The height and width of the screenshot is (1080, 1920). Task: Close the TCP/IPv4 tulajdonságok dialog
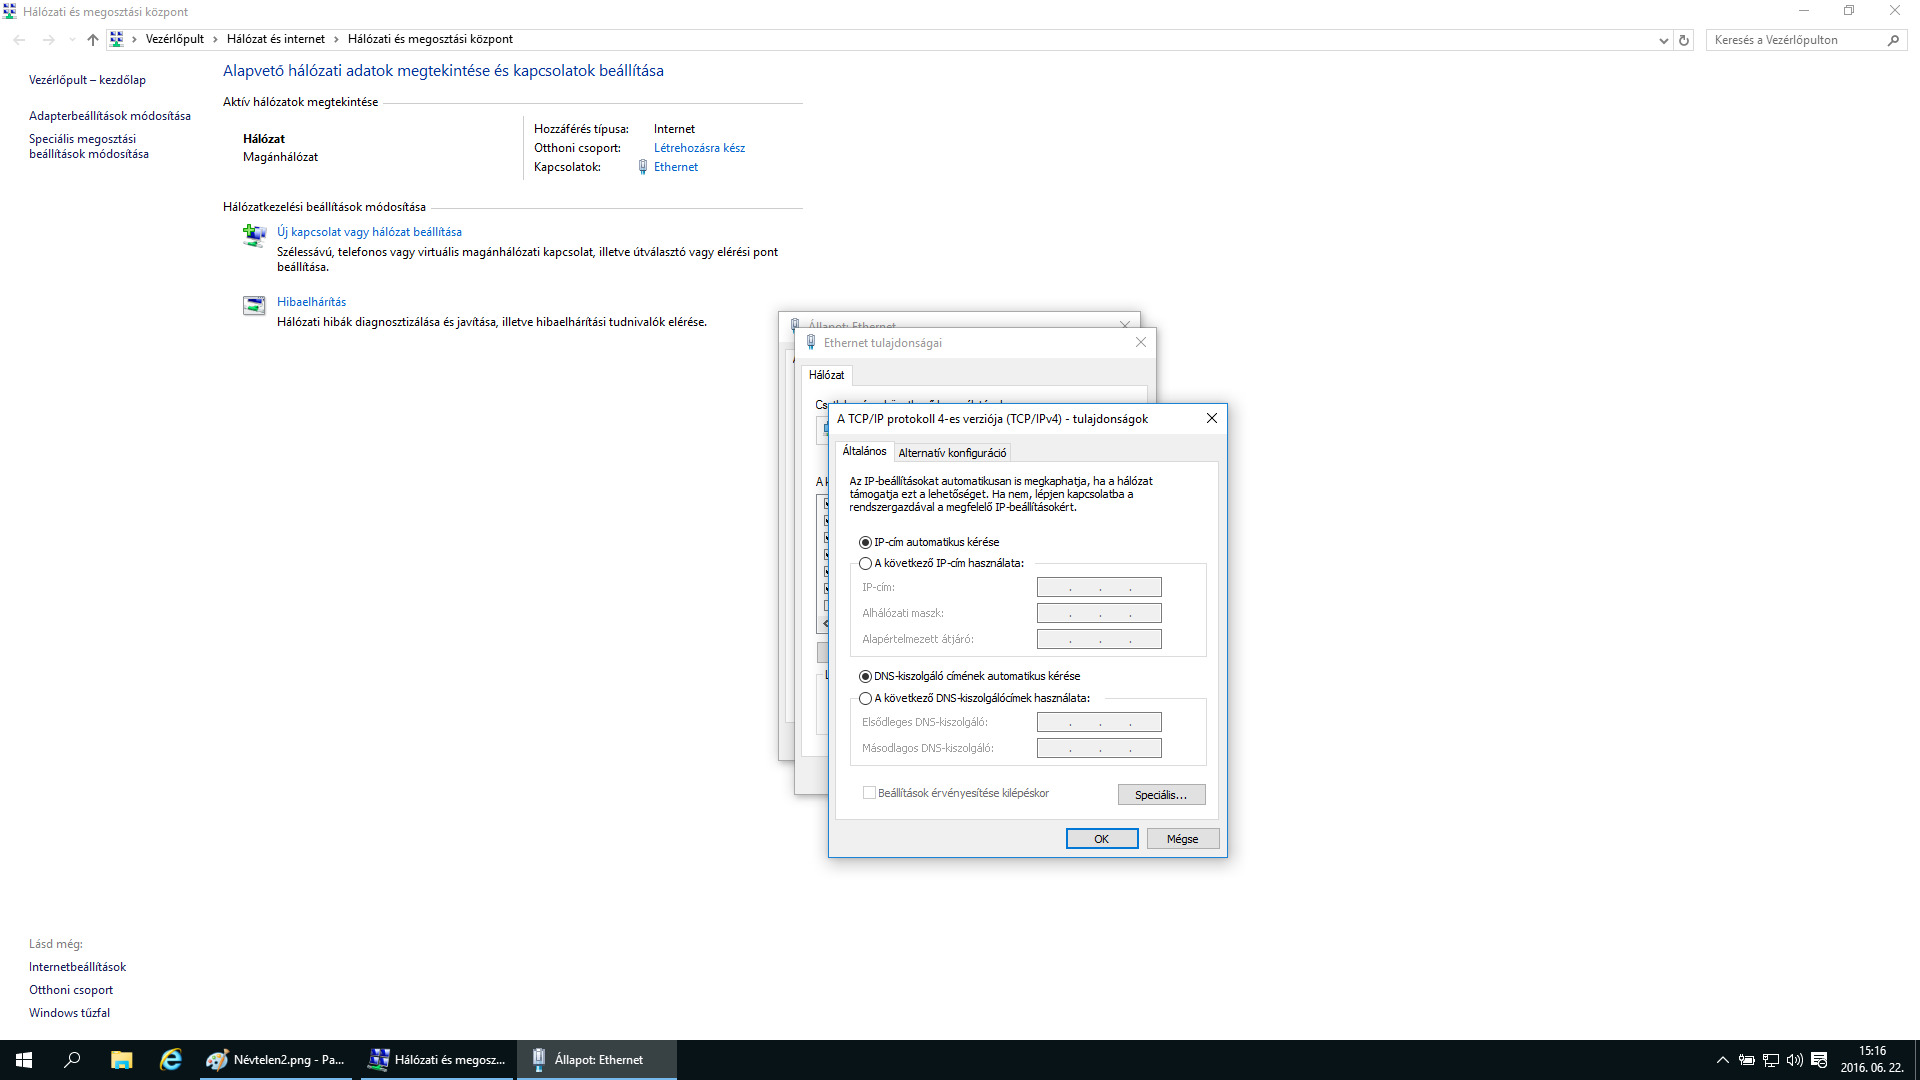coord(1212,418)
